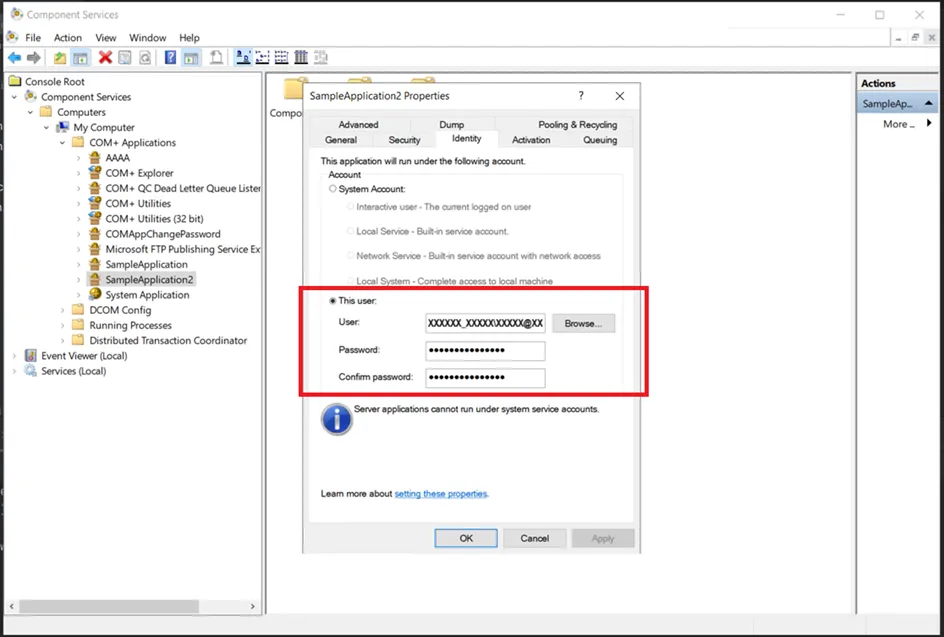This screenshot has width=944, height=637.
Task: Click the Component Services icon in tree
Action: pos(31,96)
